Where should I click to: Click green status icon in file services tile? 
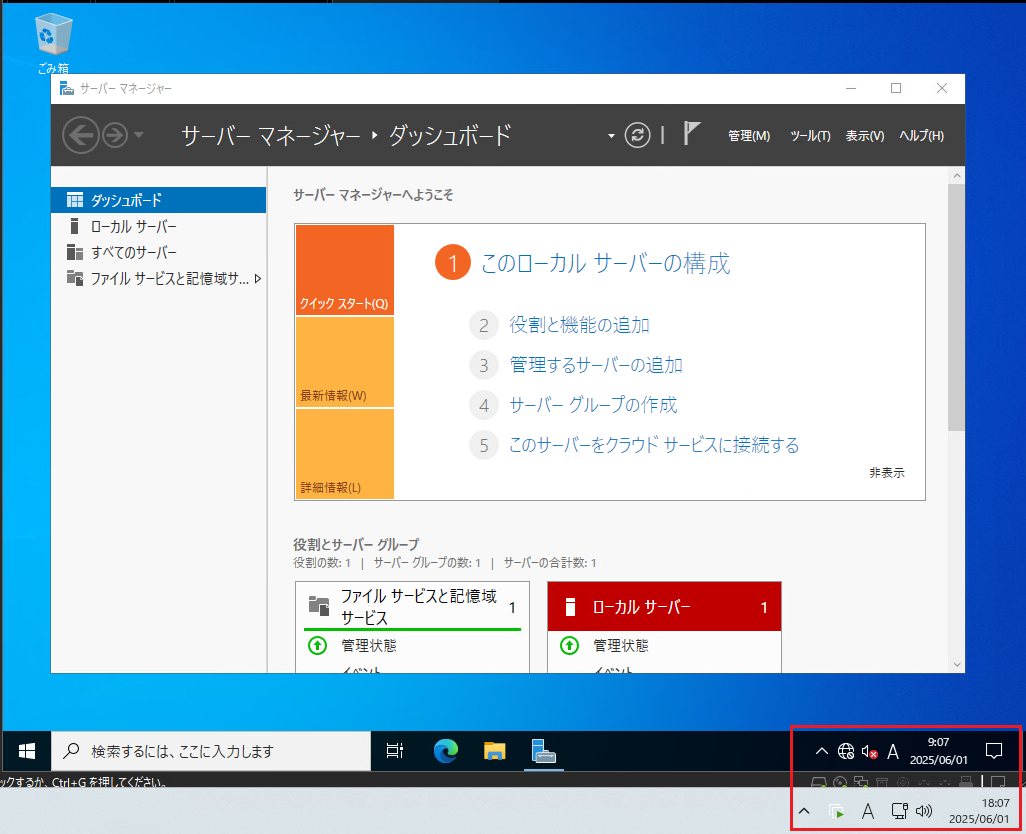pyautogui.click(x=317, y=646)
